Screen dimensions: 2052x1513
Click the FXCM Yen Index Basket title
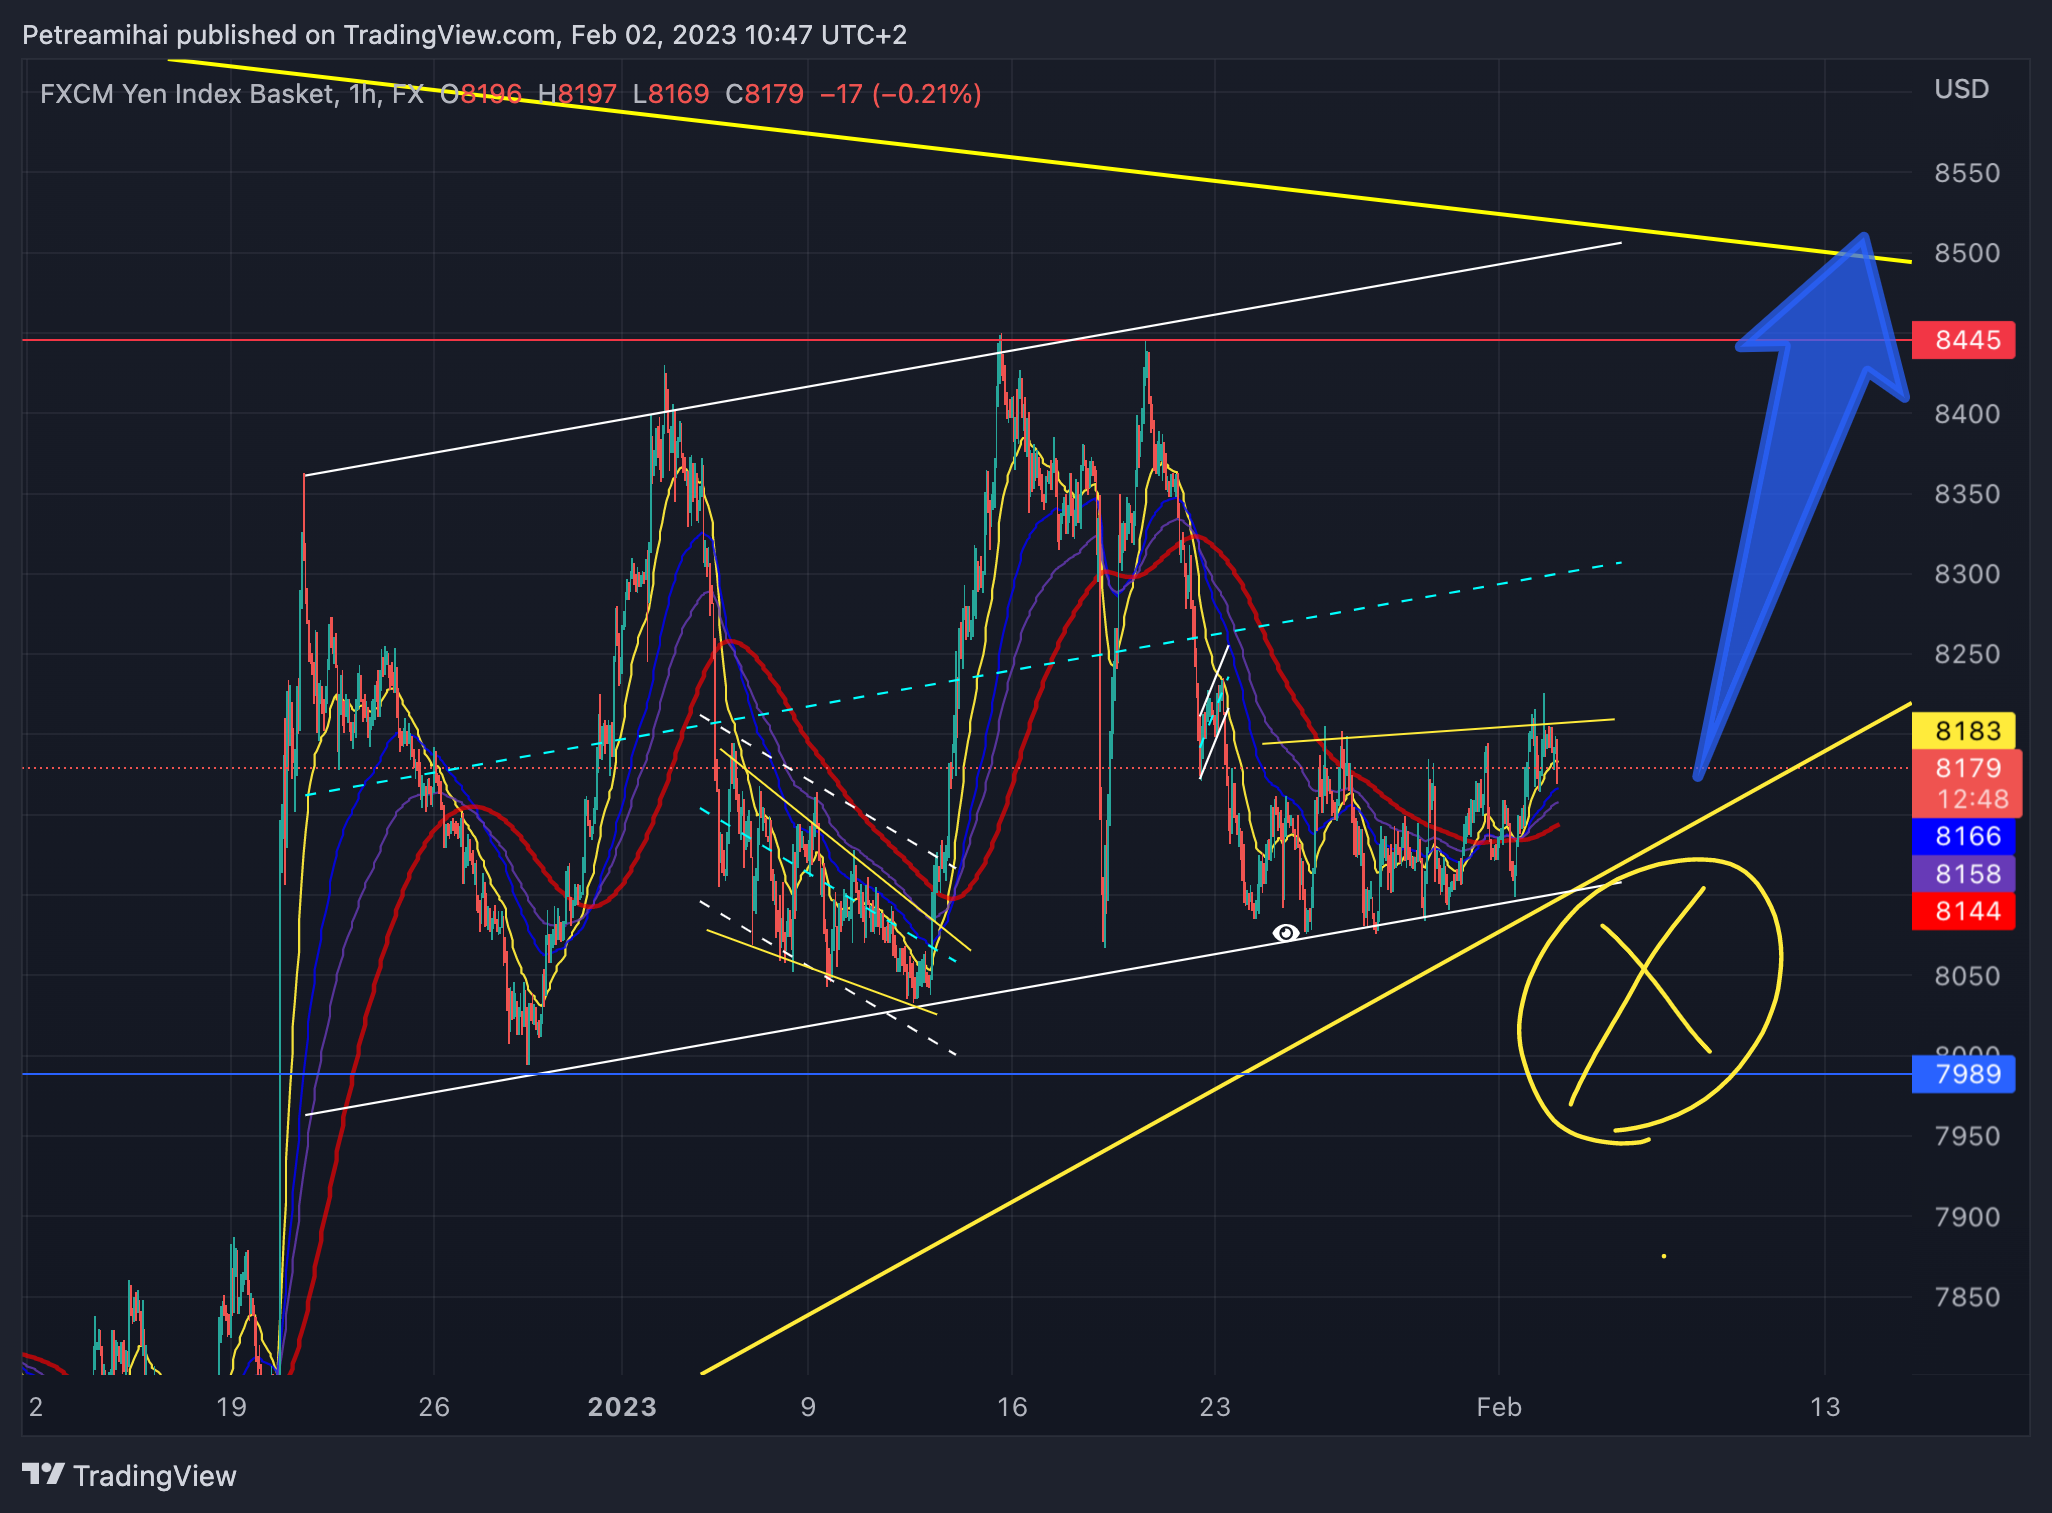pyautogui.click(x=188, y=94)
